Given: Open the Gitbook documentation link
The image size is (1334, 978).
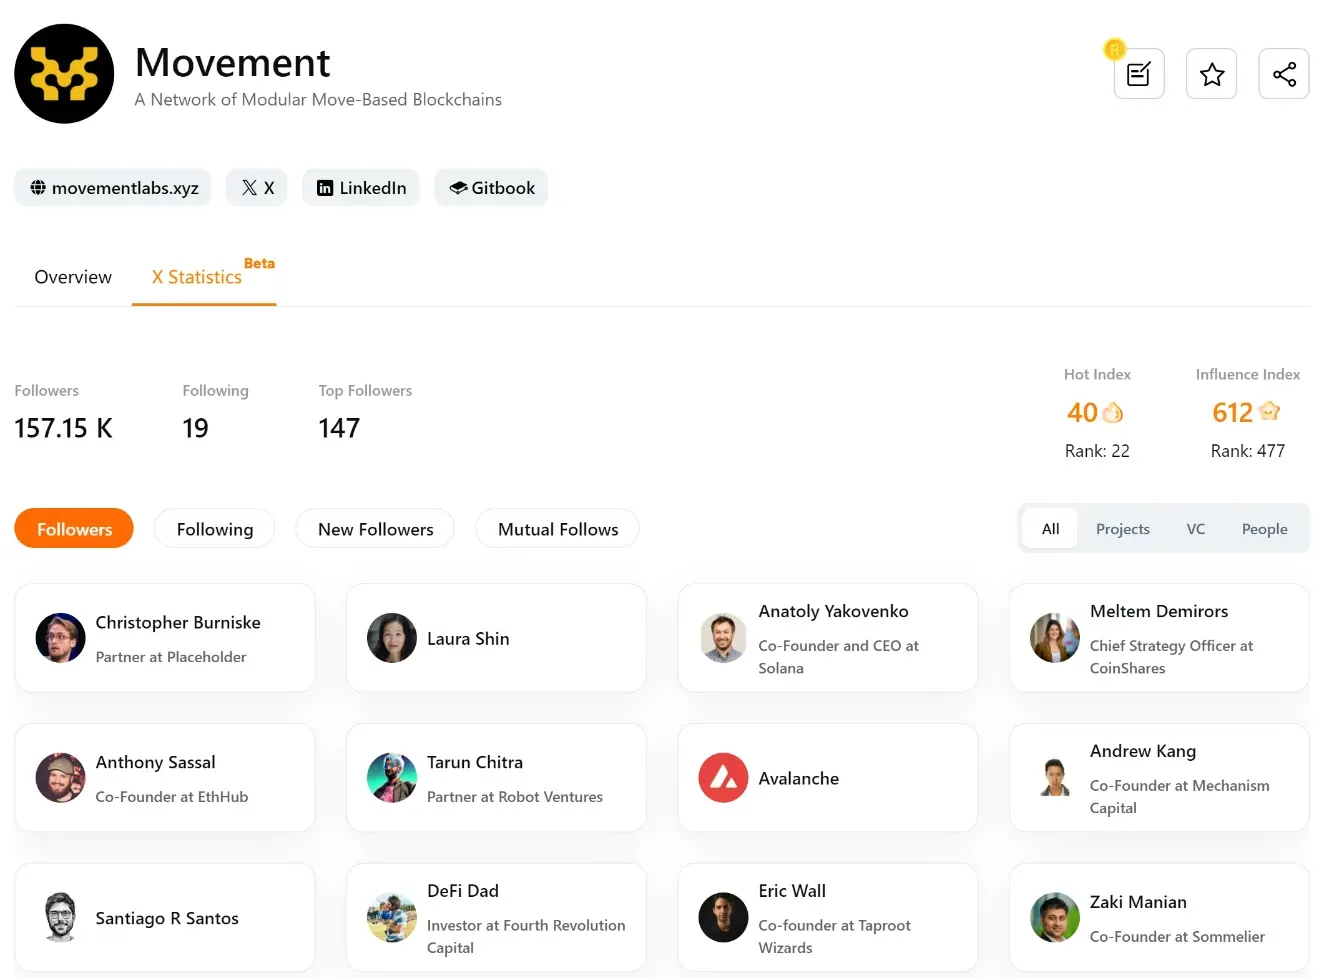Looking at the screenshot, I should (491, 188).
